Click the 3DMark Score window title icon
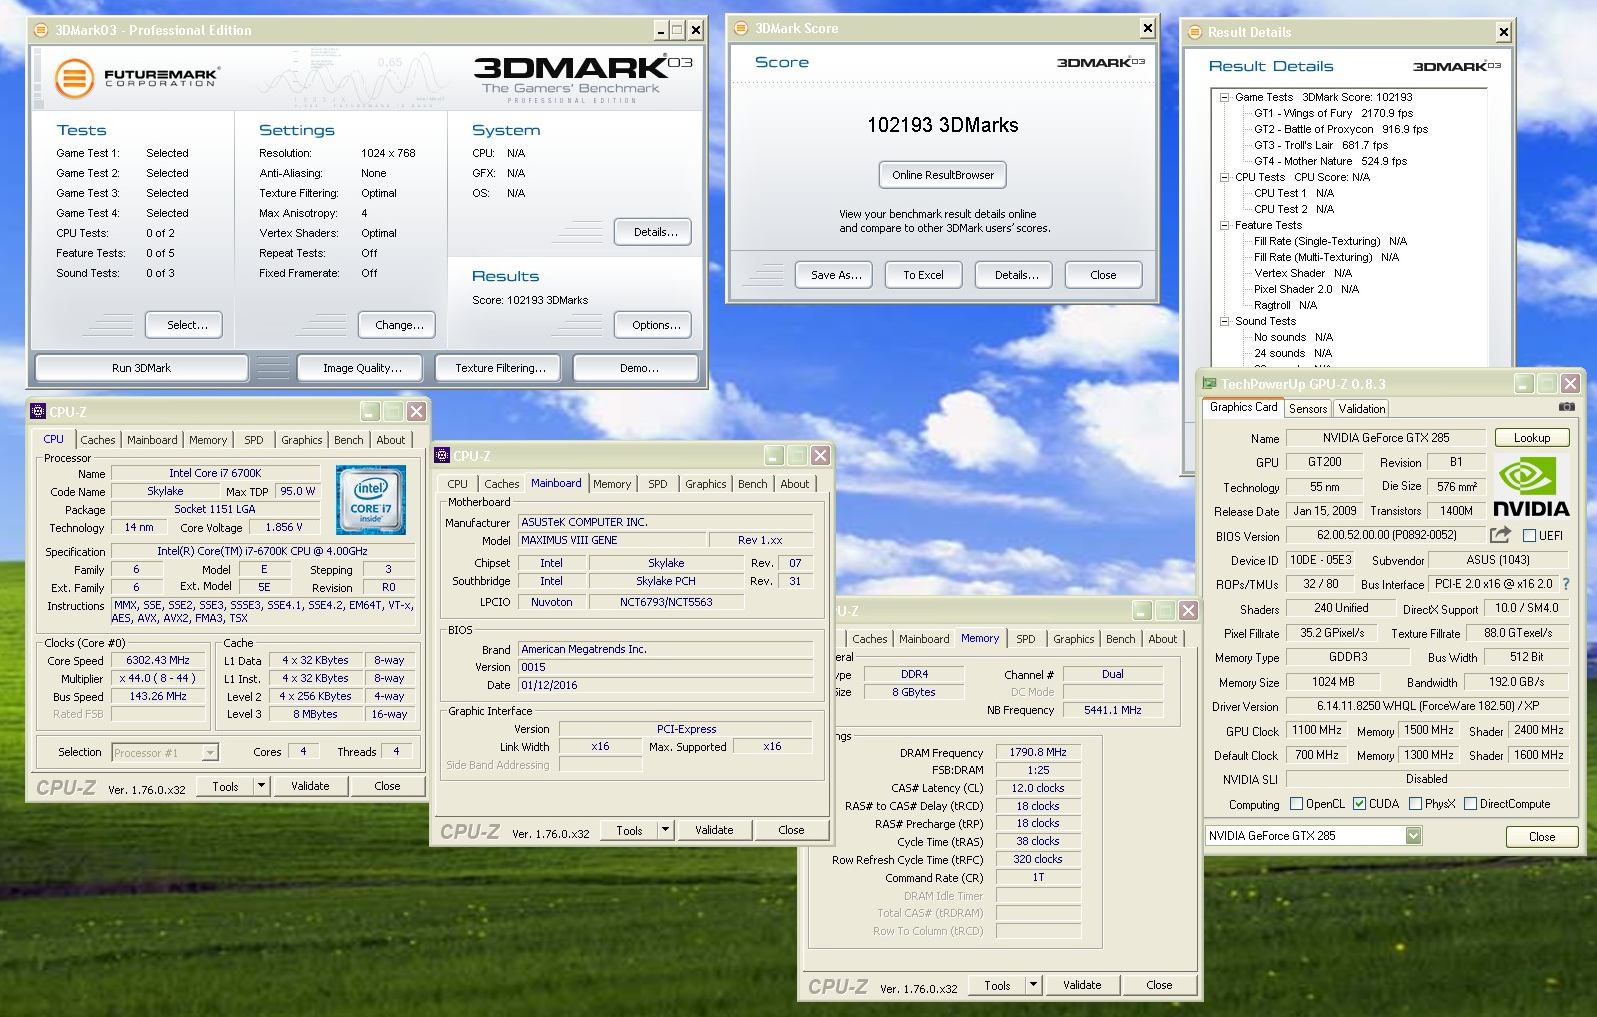 (x=741, y=28)
